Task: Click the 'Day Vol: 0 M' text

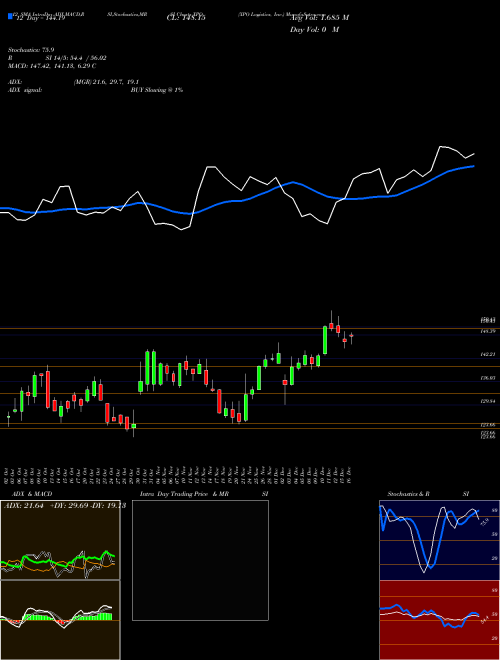Action: pyautogui.click(x=314, y=30)
